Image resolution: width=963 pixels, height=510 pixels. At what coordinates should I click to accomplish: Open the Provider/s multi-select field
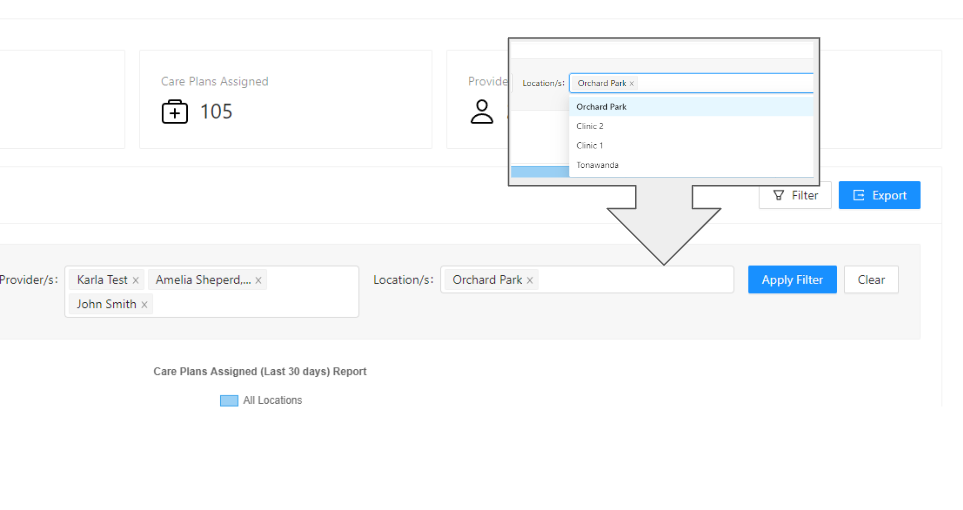(300, 304)
